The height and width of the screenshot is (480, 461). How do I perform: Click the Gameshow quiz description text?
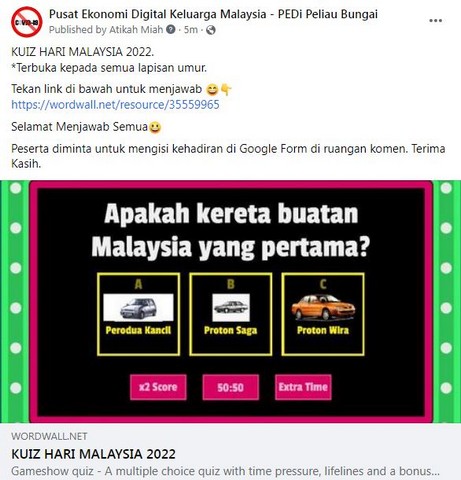(225, 471)
